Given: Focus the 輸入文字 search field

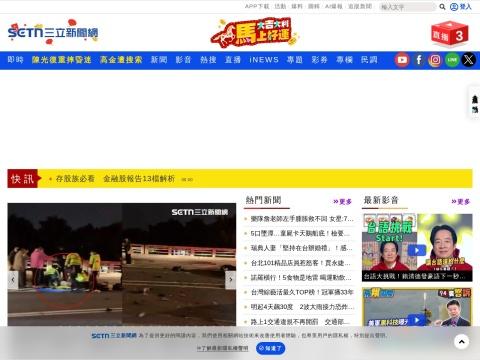Looking at the screenshot, I should click(x=407, y=7).
